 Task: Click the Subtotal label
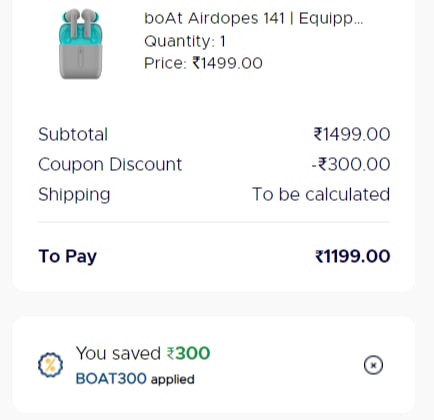pos(73,135)
